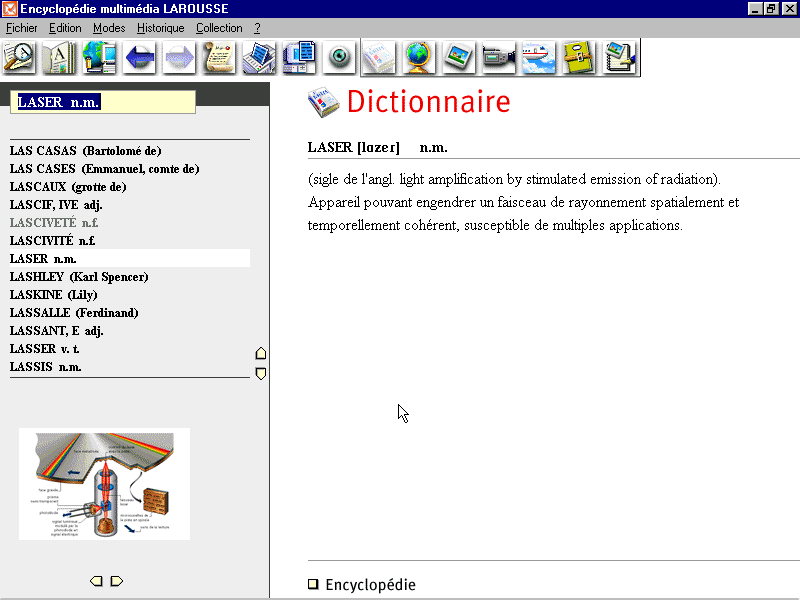Screen dimensions: 800x600
Task: Select LASSANT, E adj. entry
Action: 57,331
